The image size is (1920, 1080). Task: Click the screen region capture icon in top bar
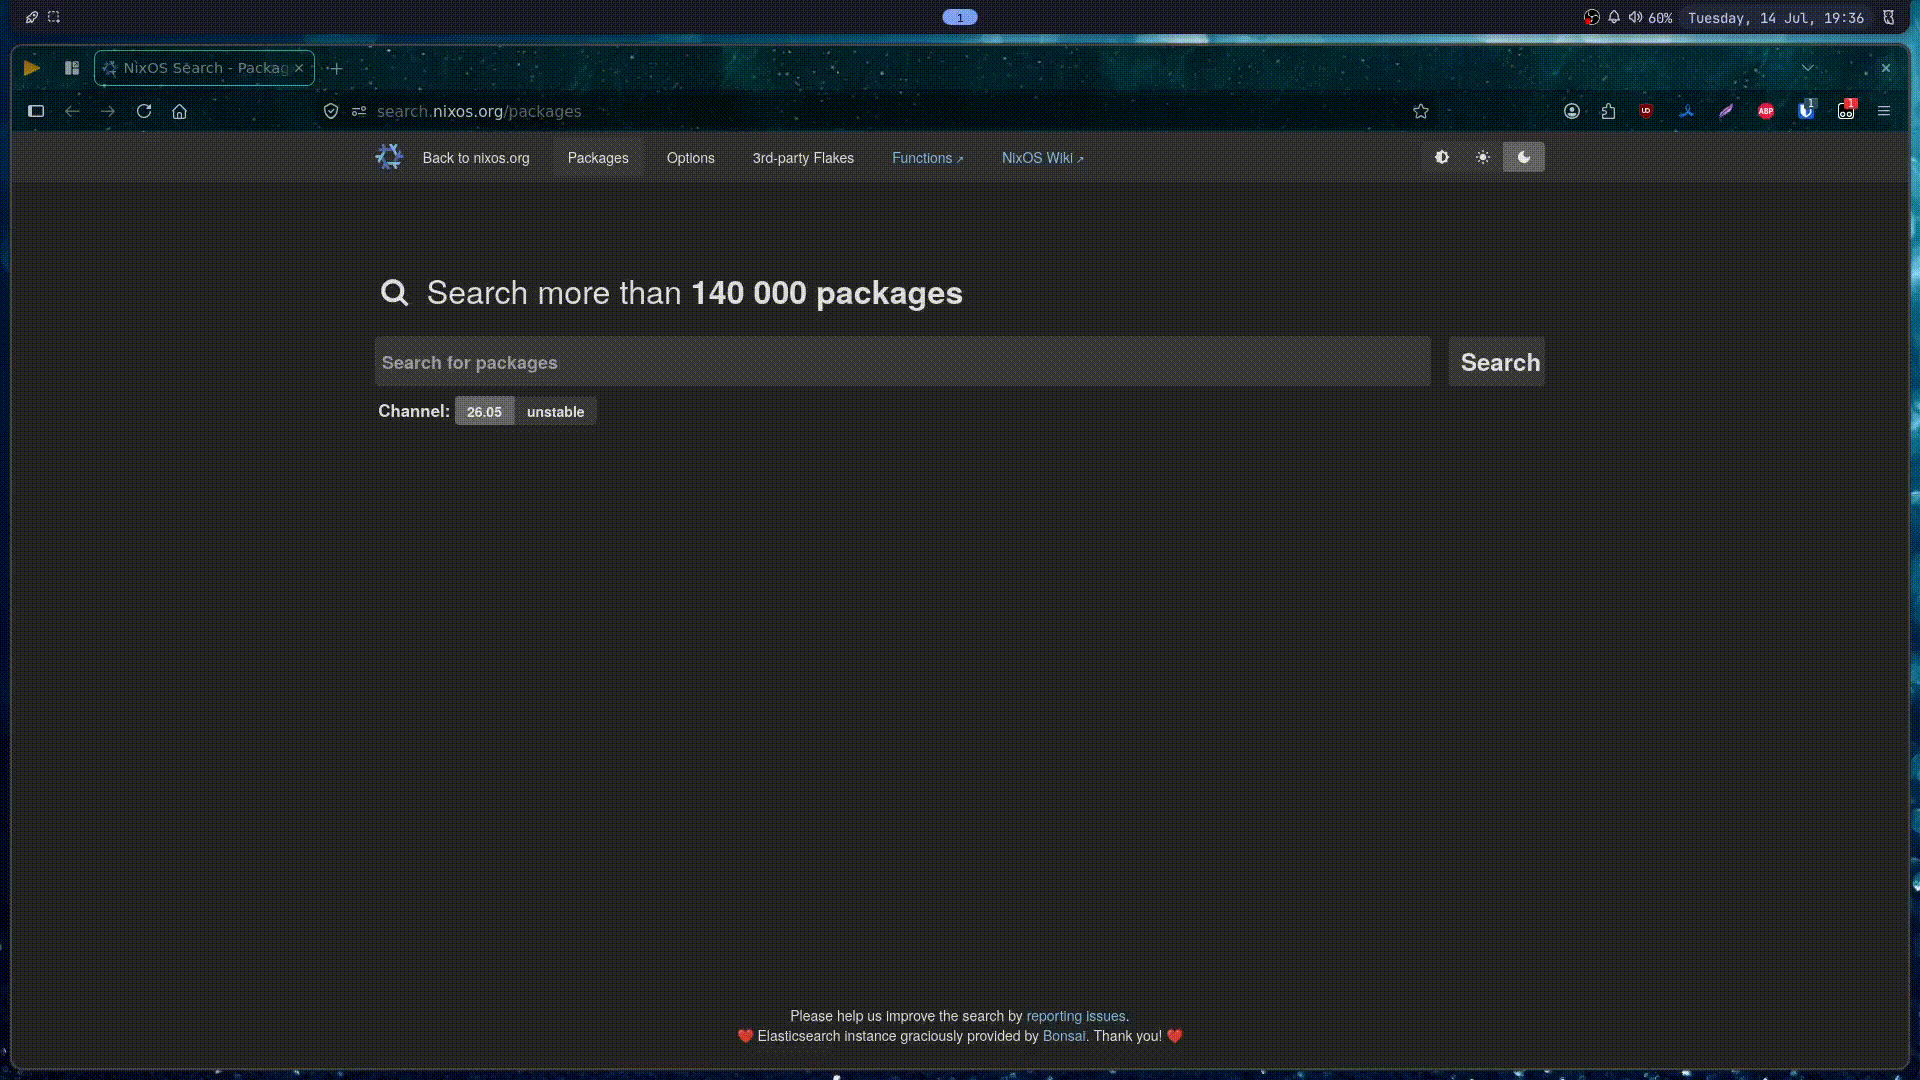(x=54, y=17)
